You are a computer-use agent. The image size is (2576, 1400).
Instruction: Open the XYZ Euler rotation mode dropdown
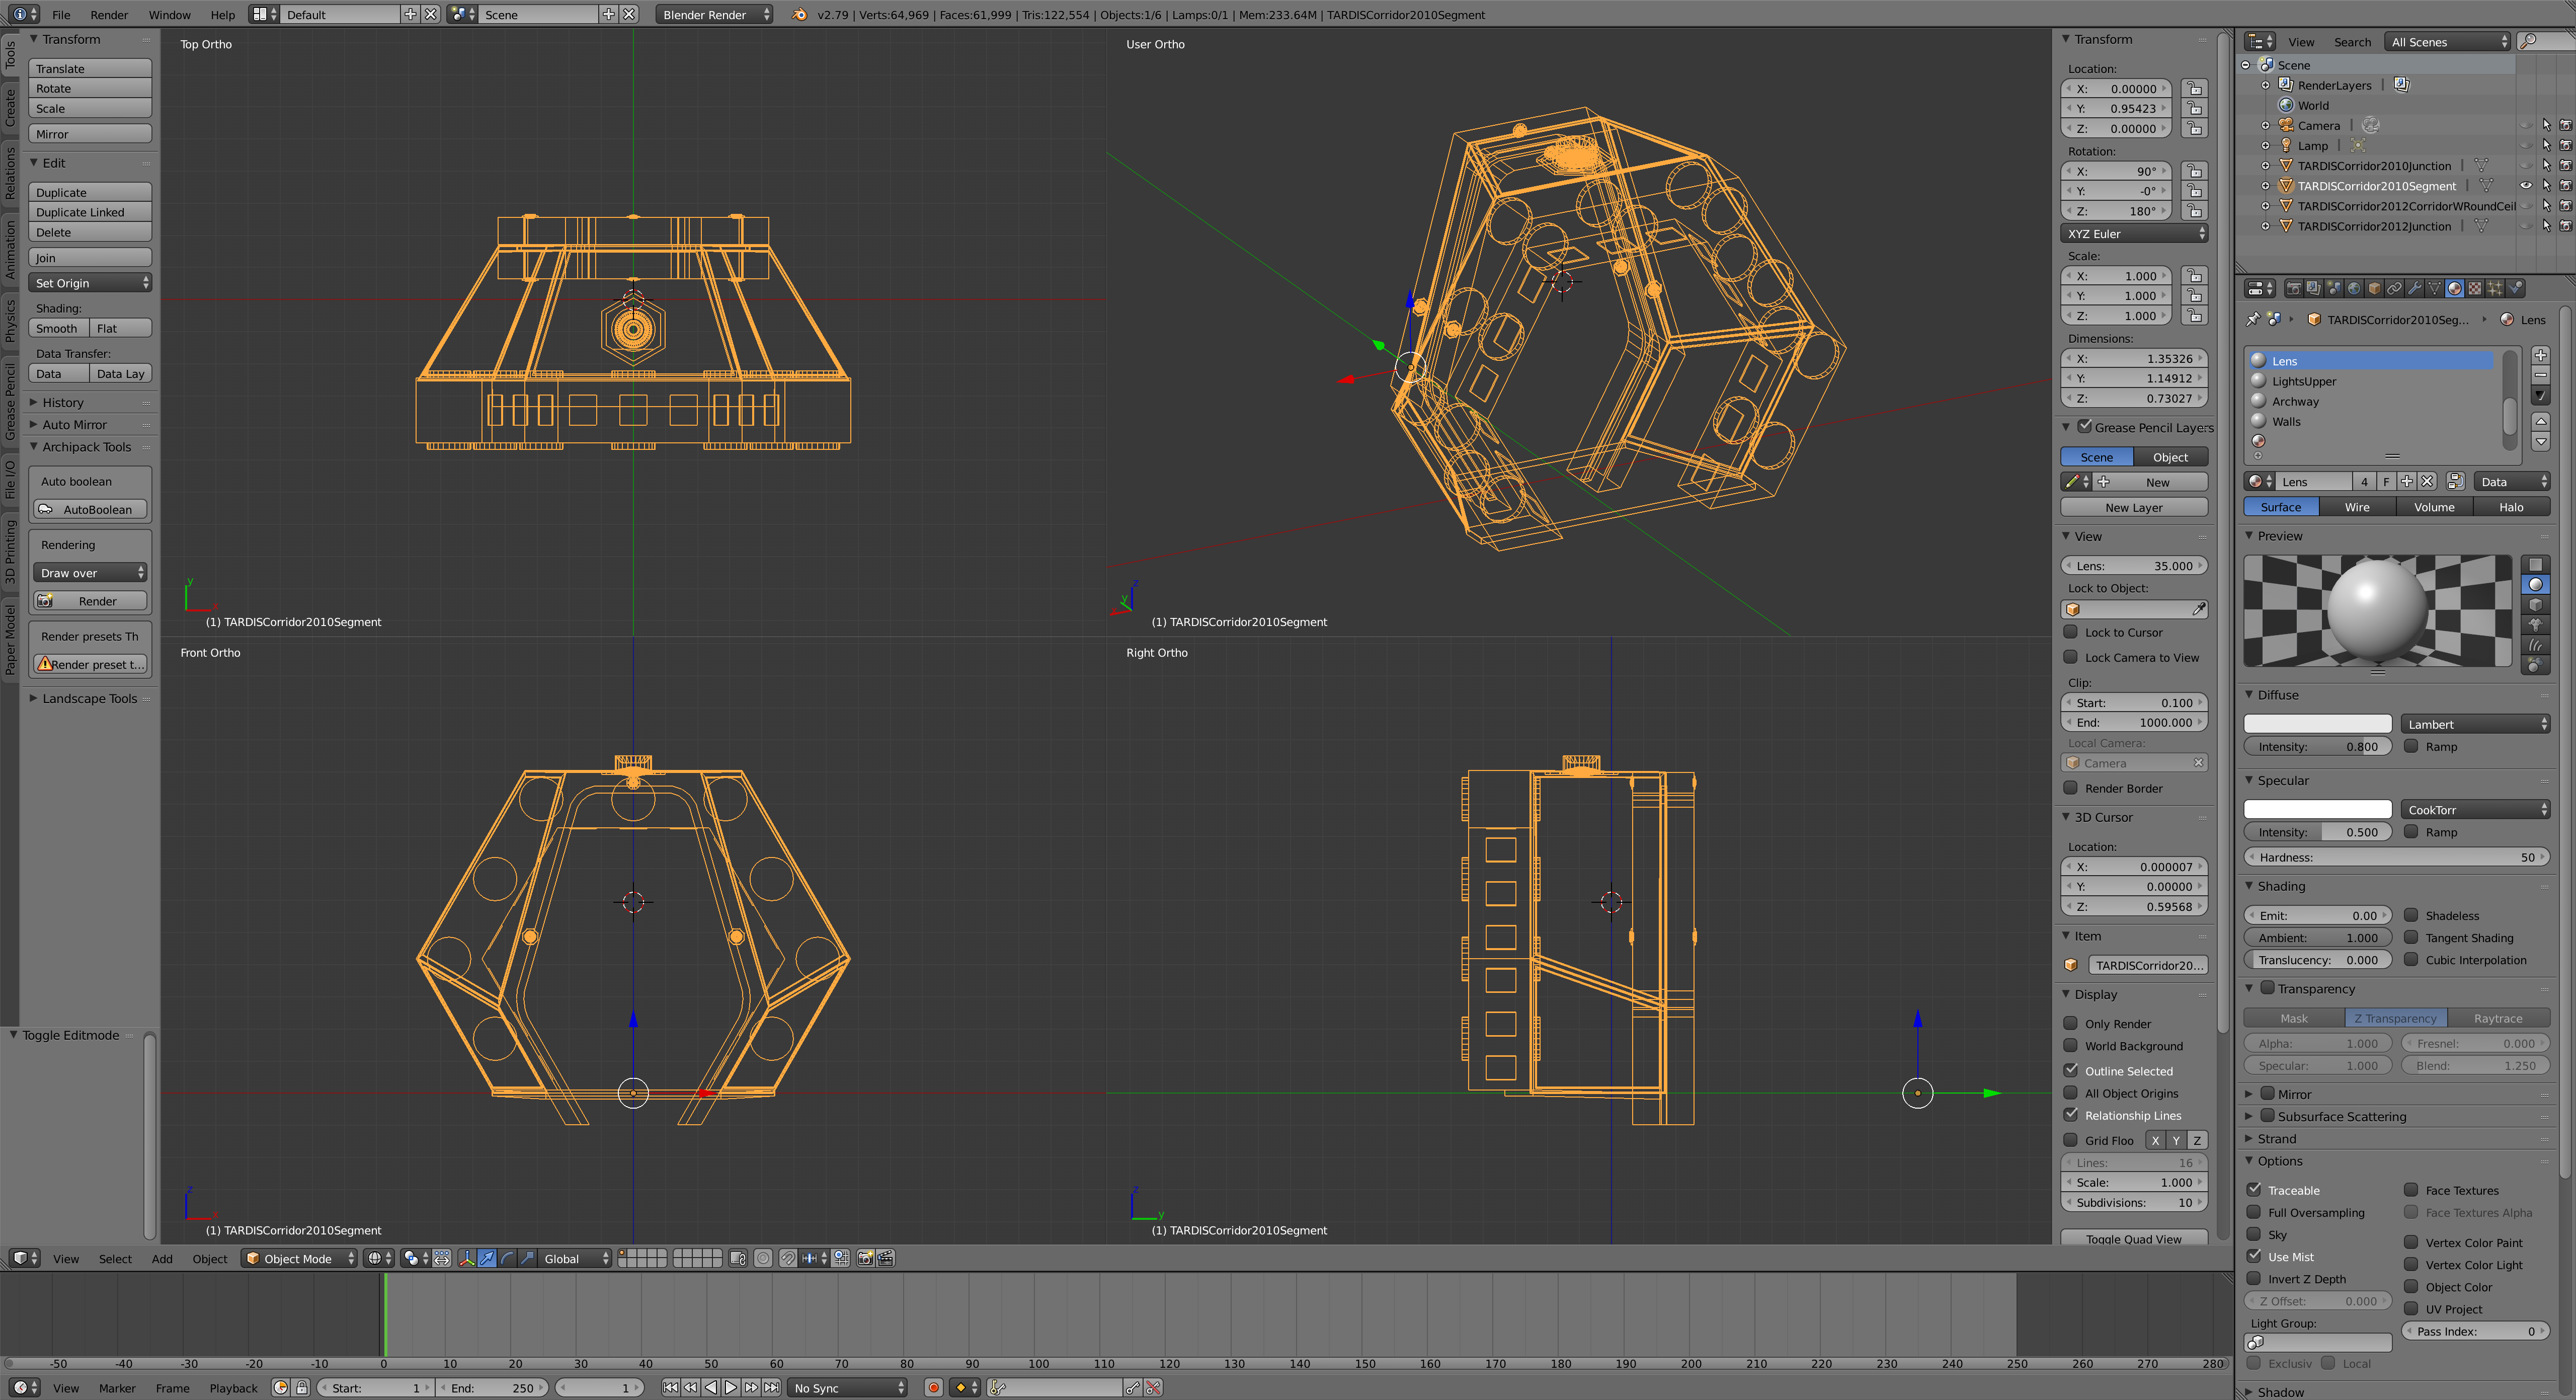[x=2134, y=233]
